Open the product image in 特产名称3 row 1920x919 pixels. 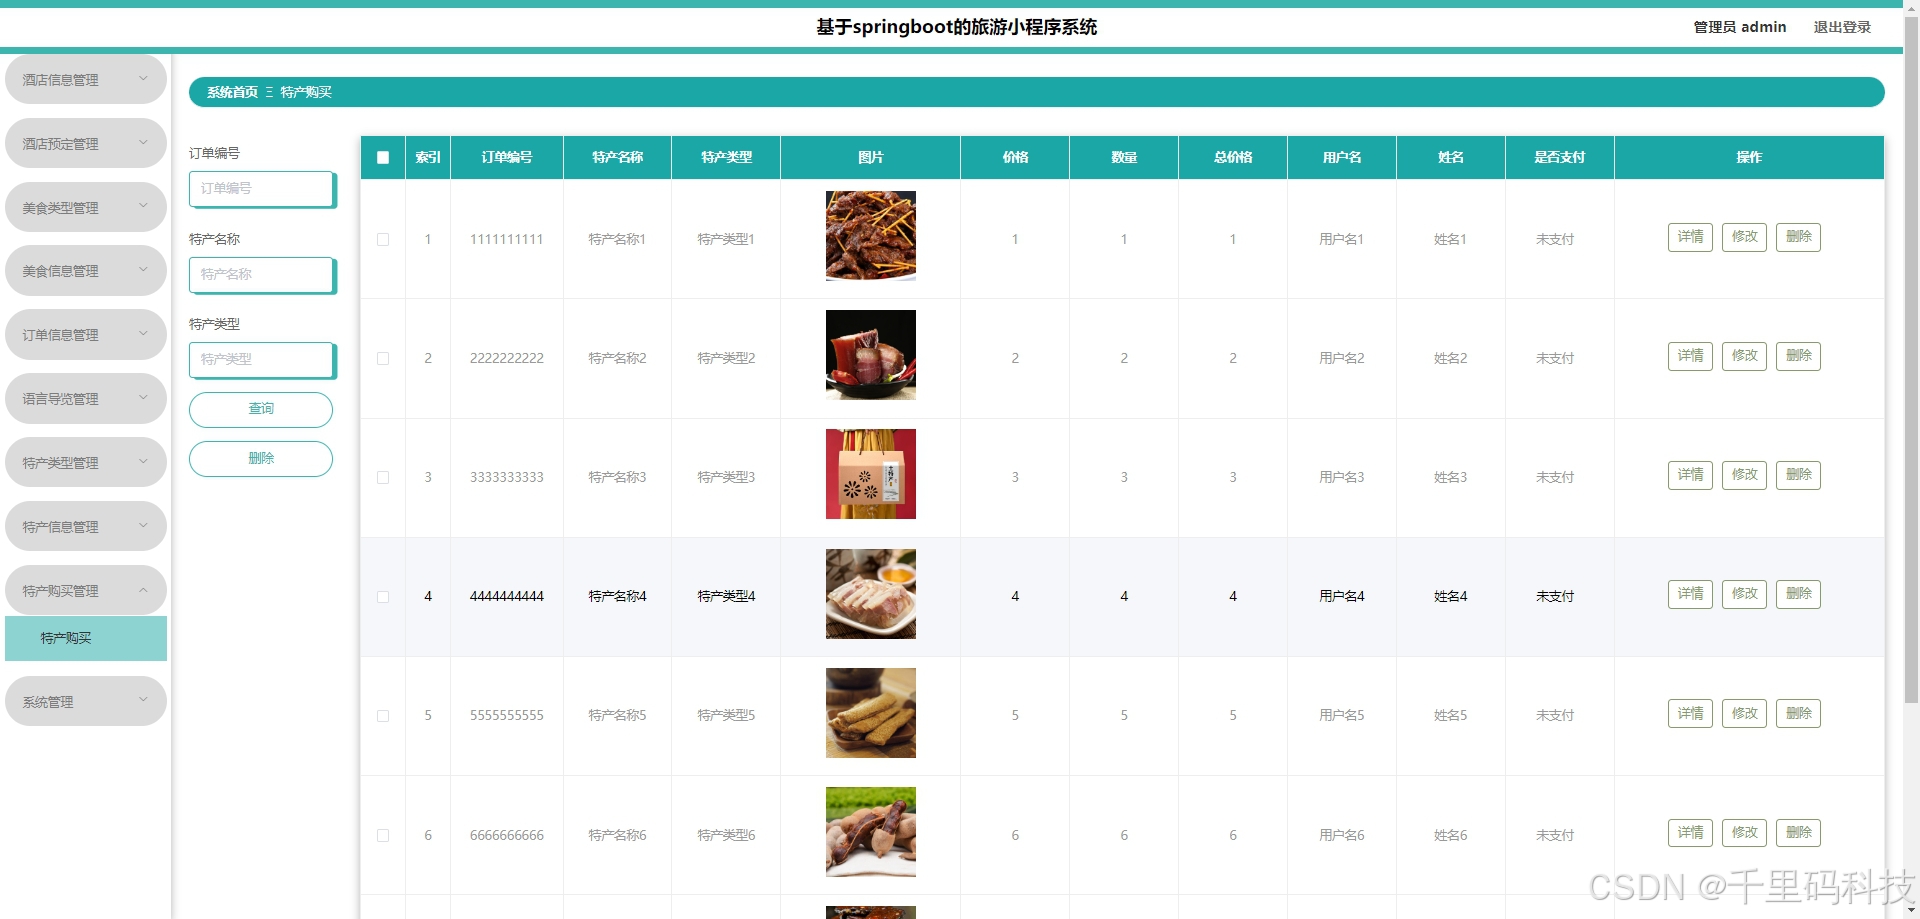click(x=870, y=474)
